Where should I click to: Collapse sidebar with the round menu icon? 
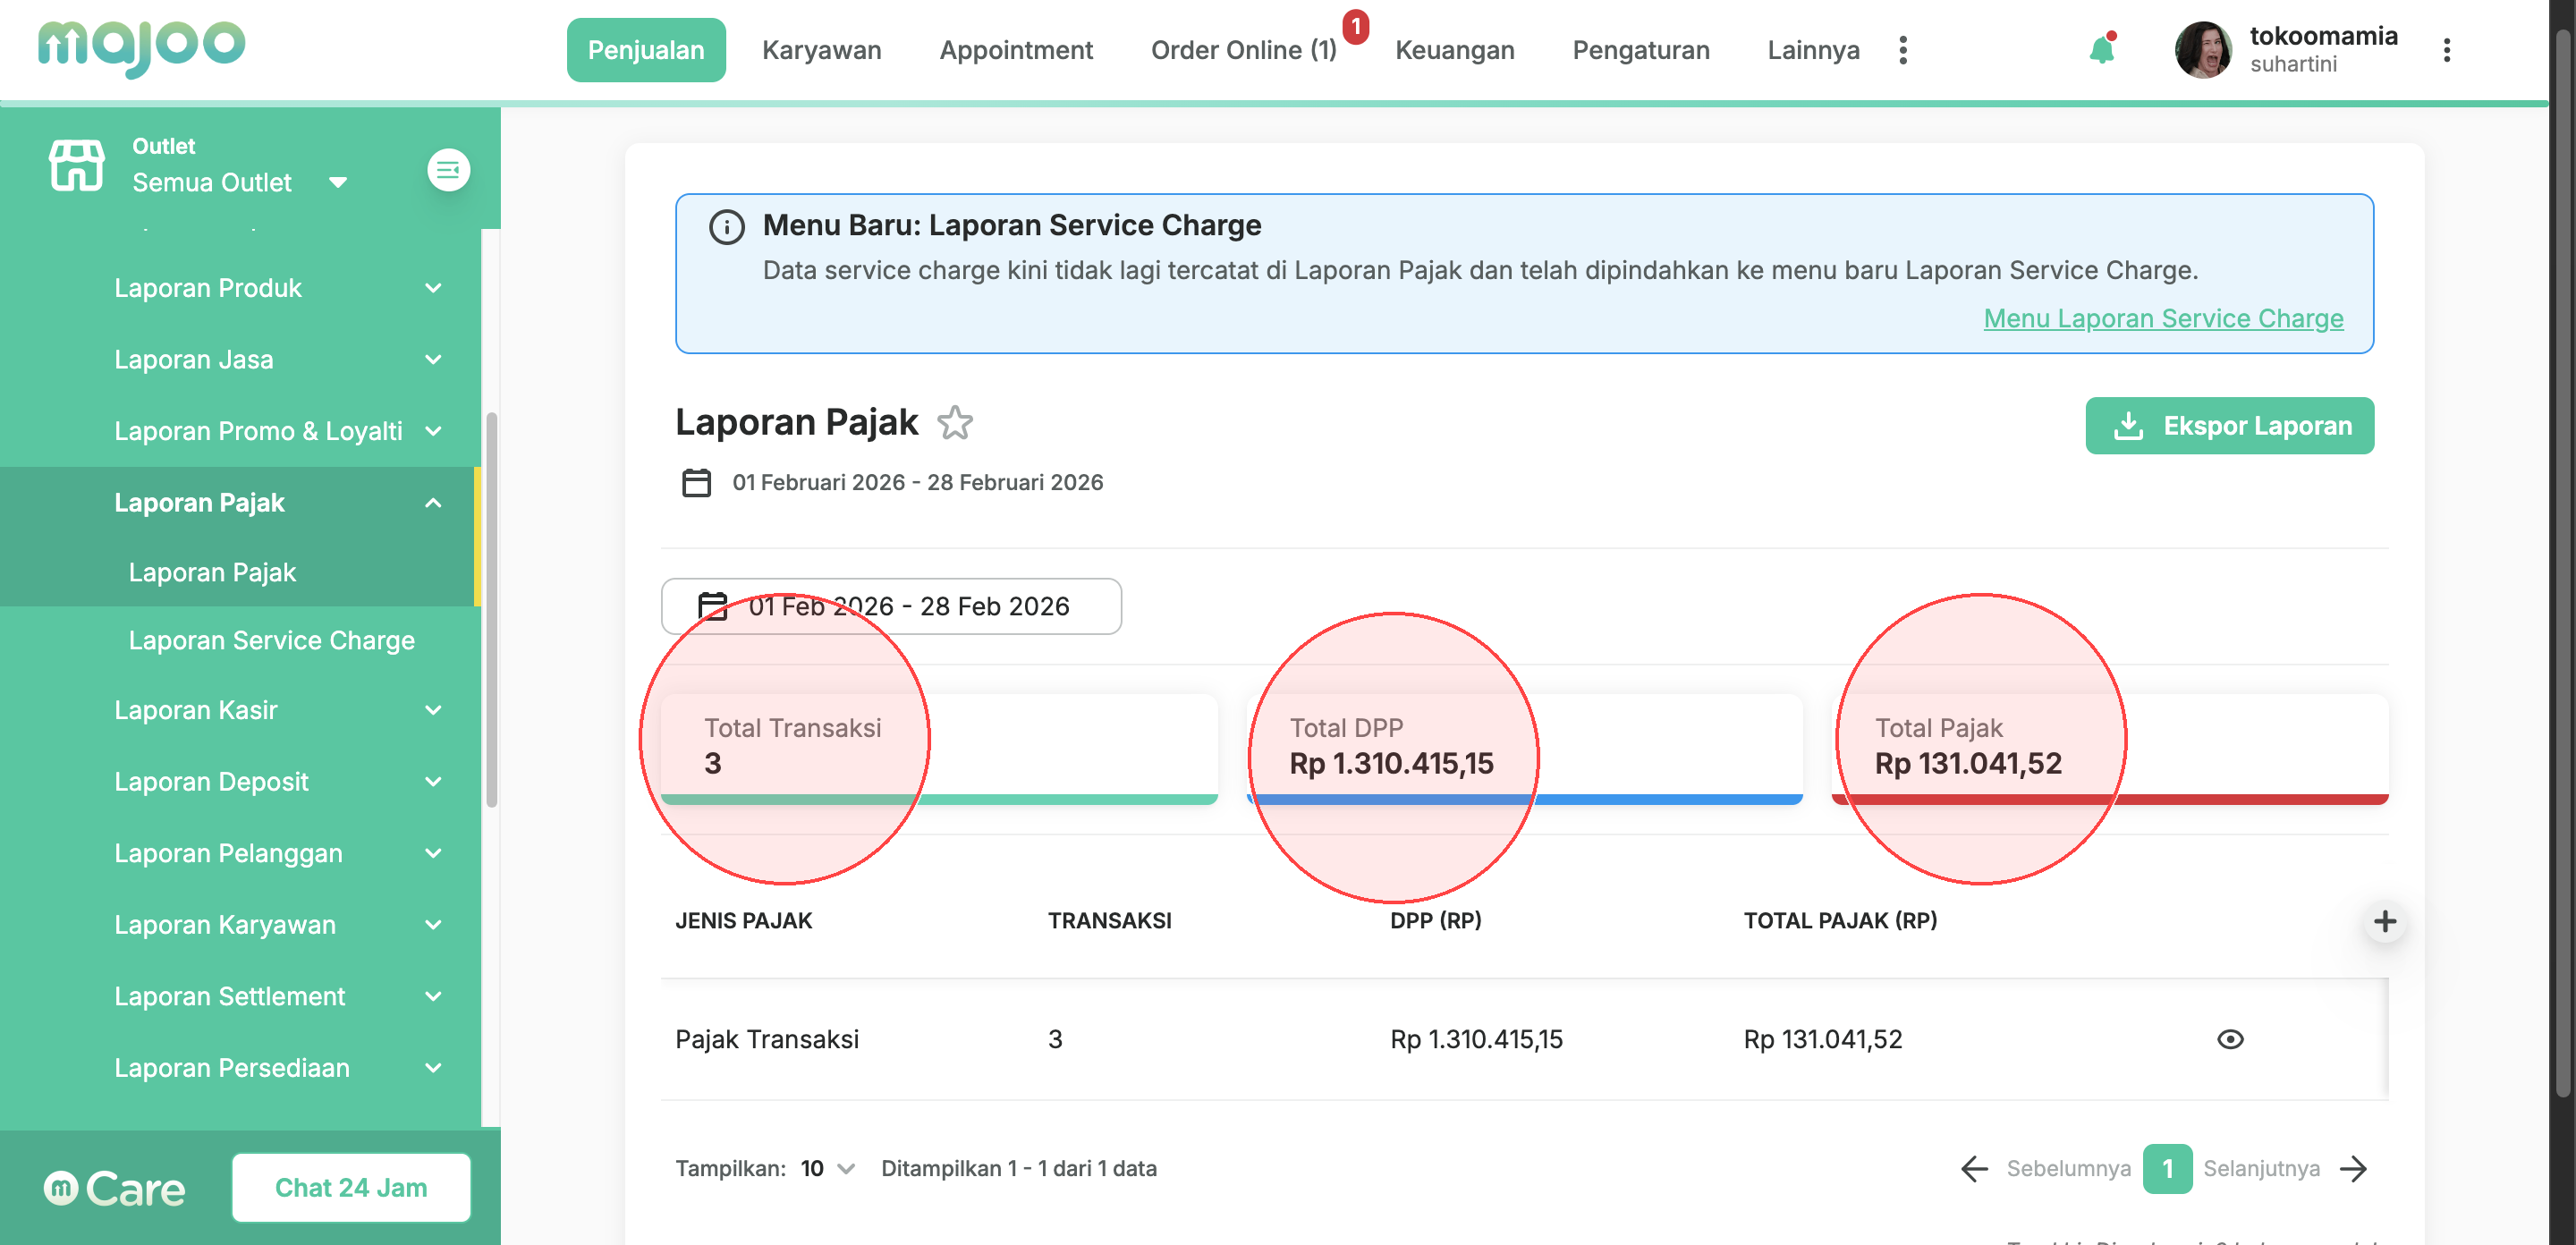448,170
